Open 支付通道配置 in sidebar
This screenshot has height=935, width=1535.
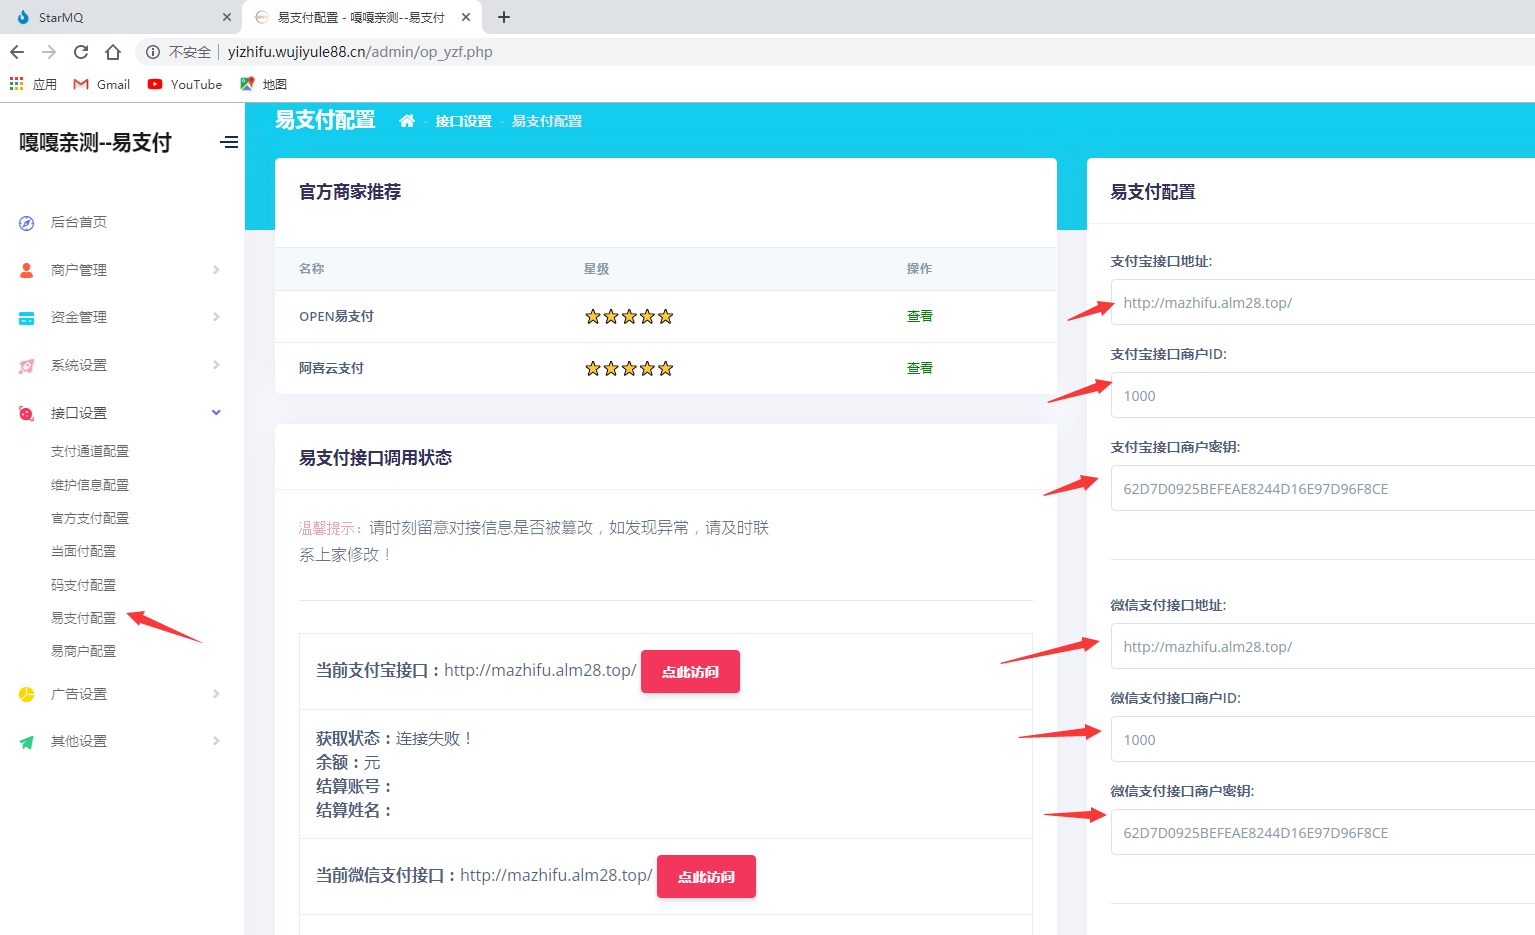tap(90, 451)
